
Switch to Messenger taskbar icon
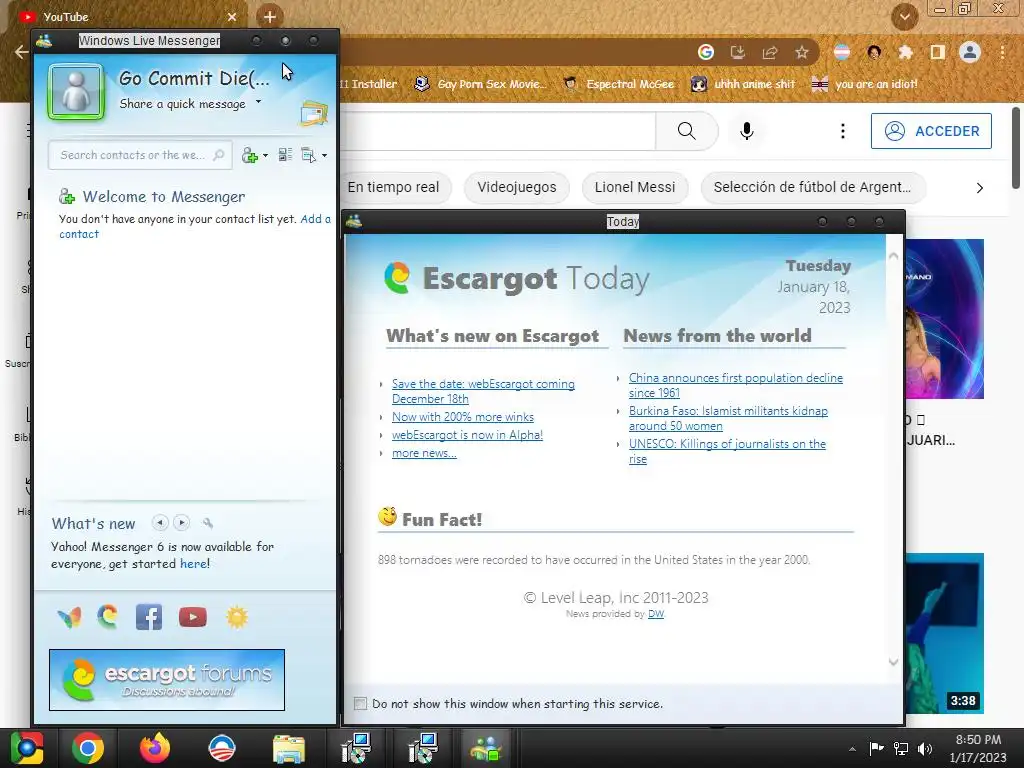pyautogui.click(x=486, y=748)
